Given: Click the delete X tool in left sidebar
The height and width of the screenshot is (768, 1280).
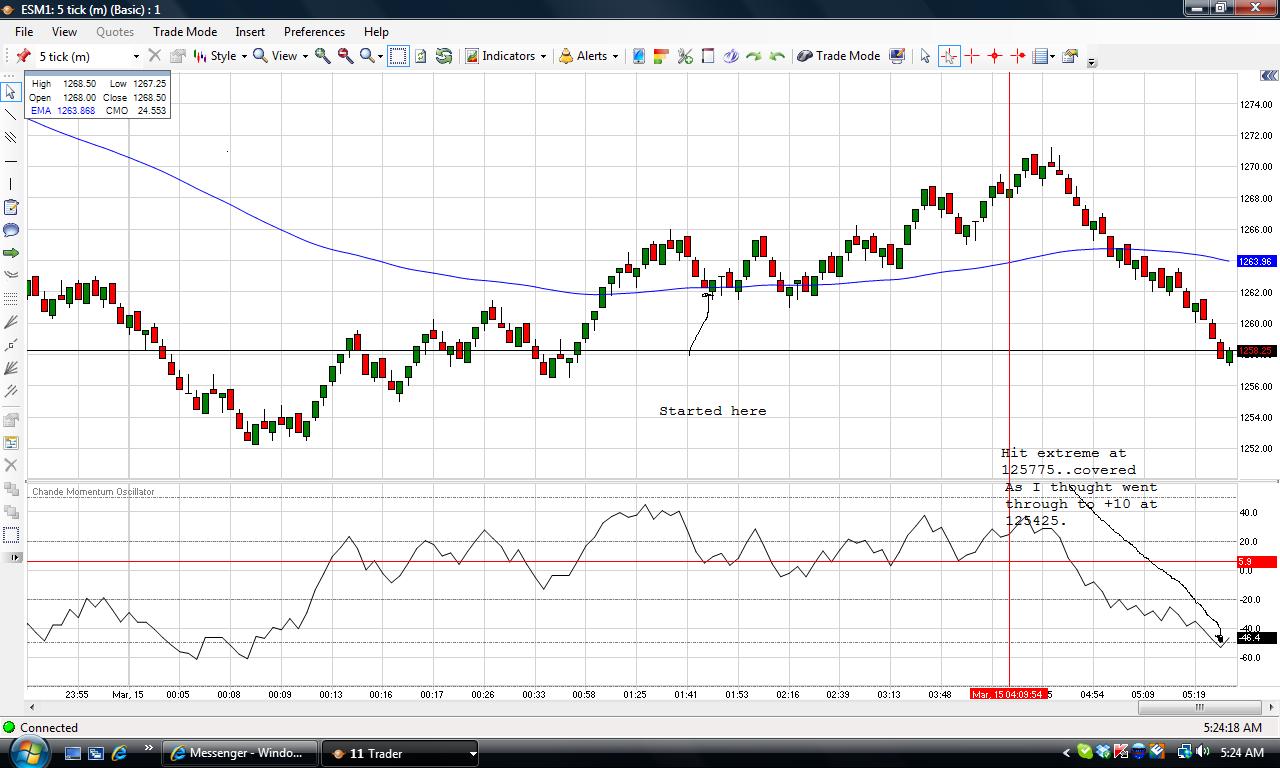Looking at the screenshot, I should (x=11, y=465).
